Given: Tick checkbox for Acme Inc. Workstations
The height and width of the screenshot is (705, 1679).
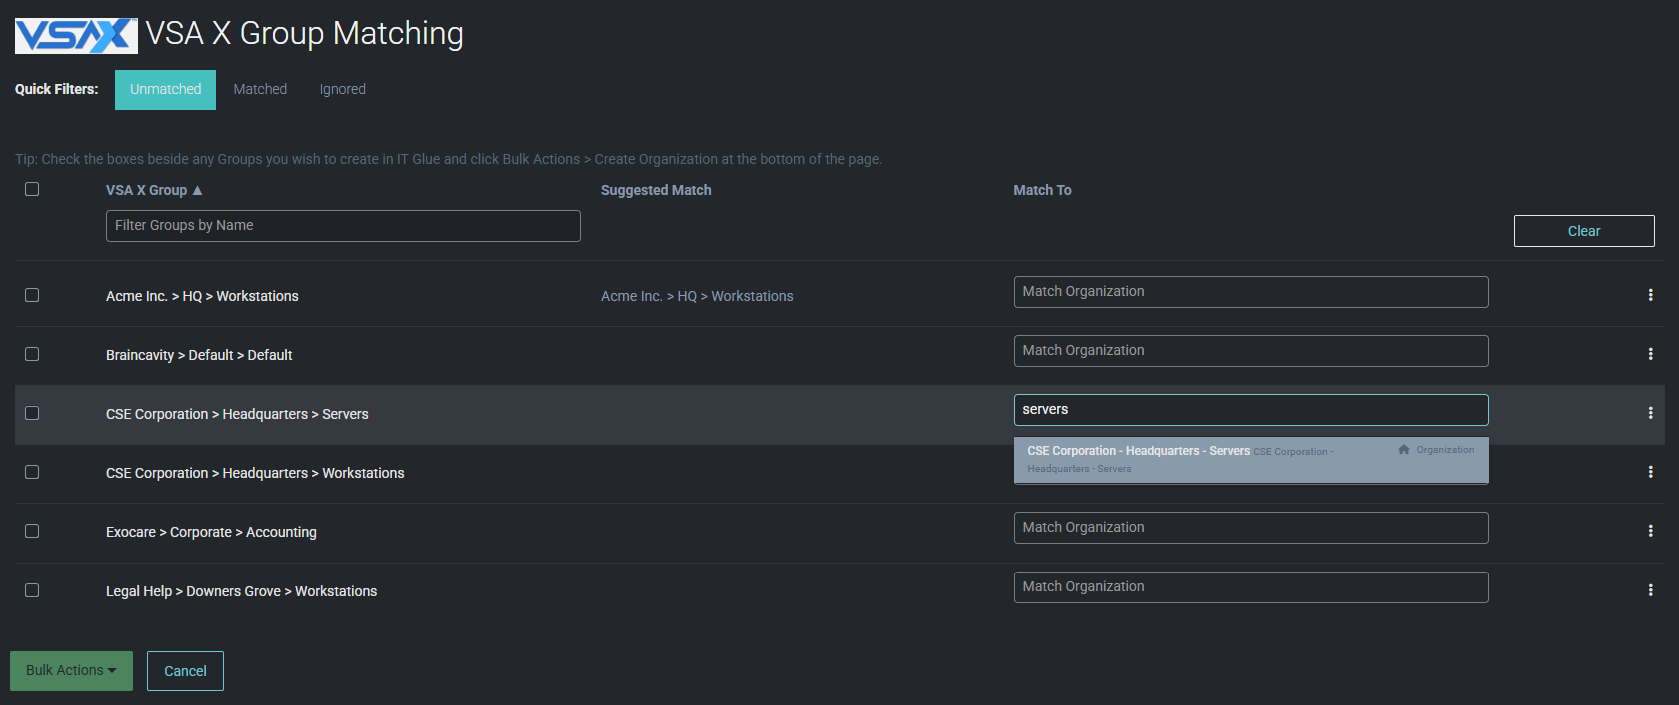Looking at the screenshot, I should pyautogui.click(x=32, y=295).
